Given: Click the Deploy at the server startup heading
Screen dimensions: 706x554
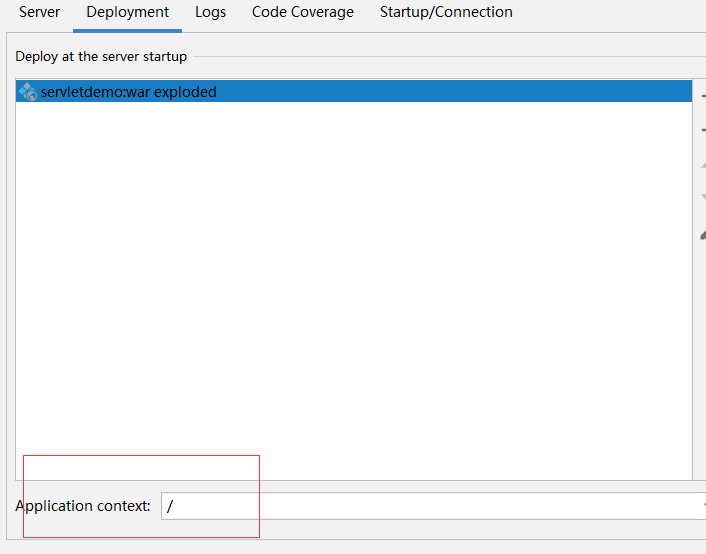Looking at the screenshot, I should click(x=101, y=57).
